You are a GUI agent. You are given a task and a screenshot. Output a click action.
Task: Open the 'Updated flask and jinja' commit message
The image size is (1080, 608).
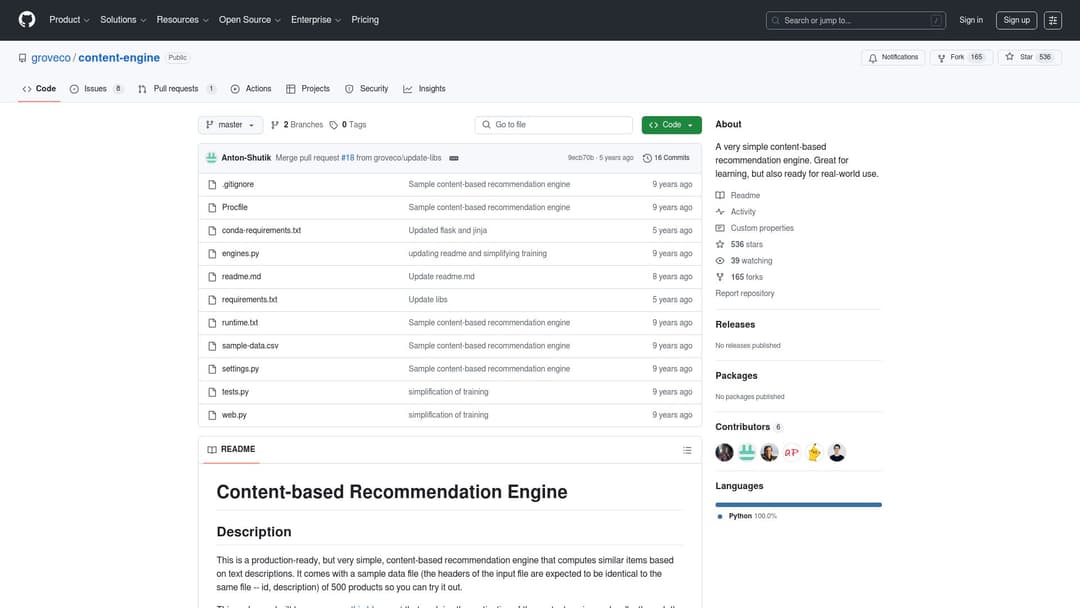pos(448,231)
